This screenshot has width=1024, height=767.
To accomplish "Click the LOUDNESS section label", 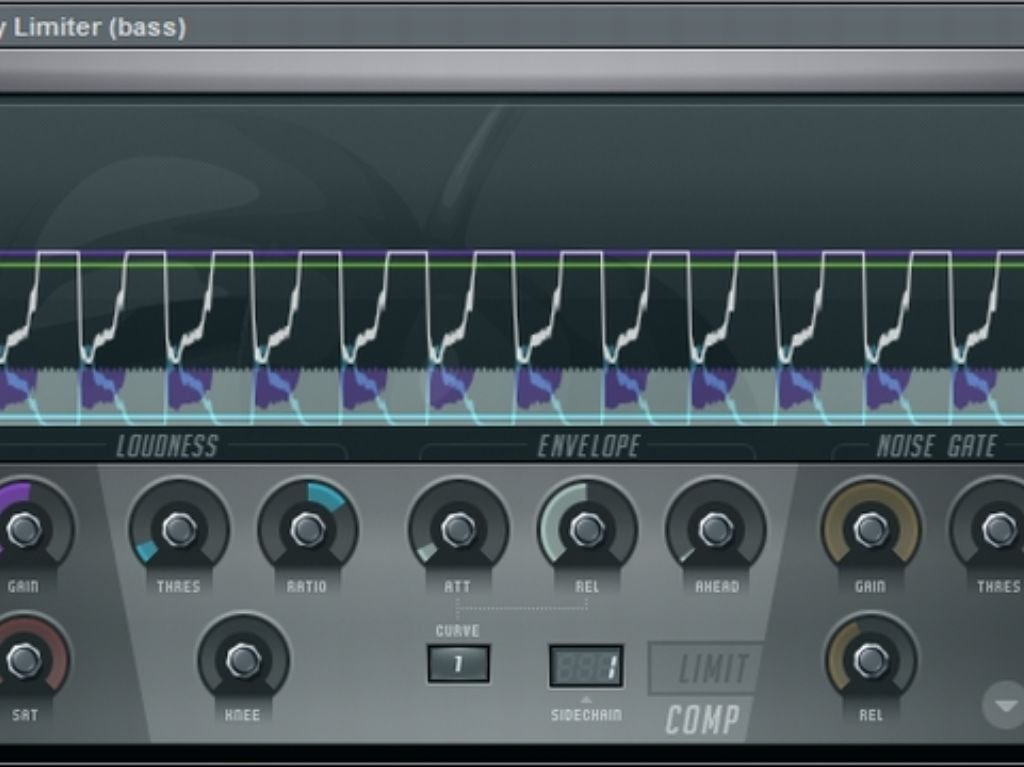I will [167, 446].
